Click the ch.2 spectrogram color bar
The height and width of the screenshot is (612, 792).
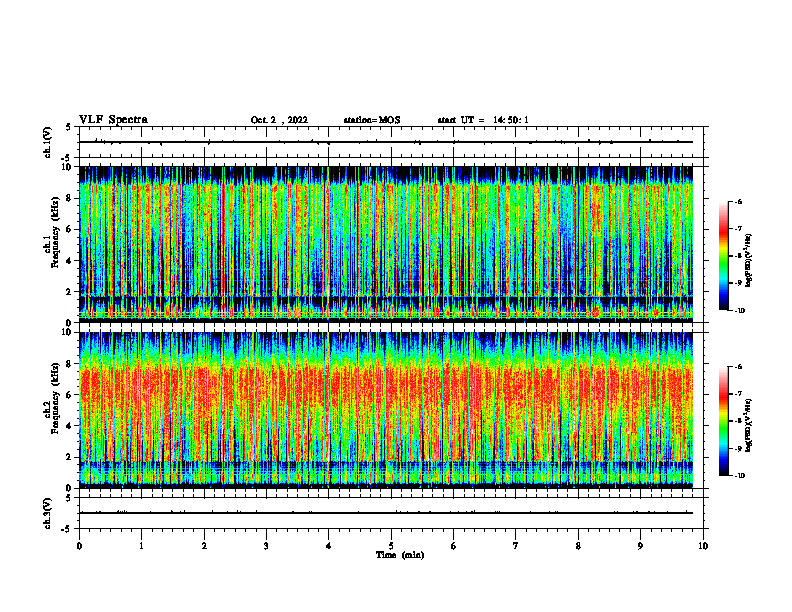point(723,421)
